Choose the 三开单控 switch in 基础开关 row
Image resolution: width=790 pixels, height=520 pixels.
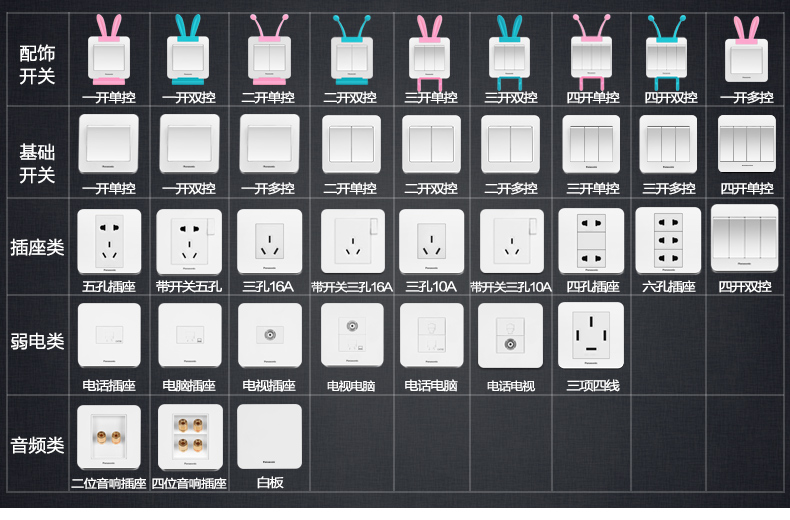(x=591, y=145)
